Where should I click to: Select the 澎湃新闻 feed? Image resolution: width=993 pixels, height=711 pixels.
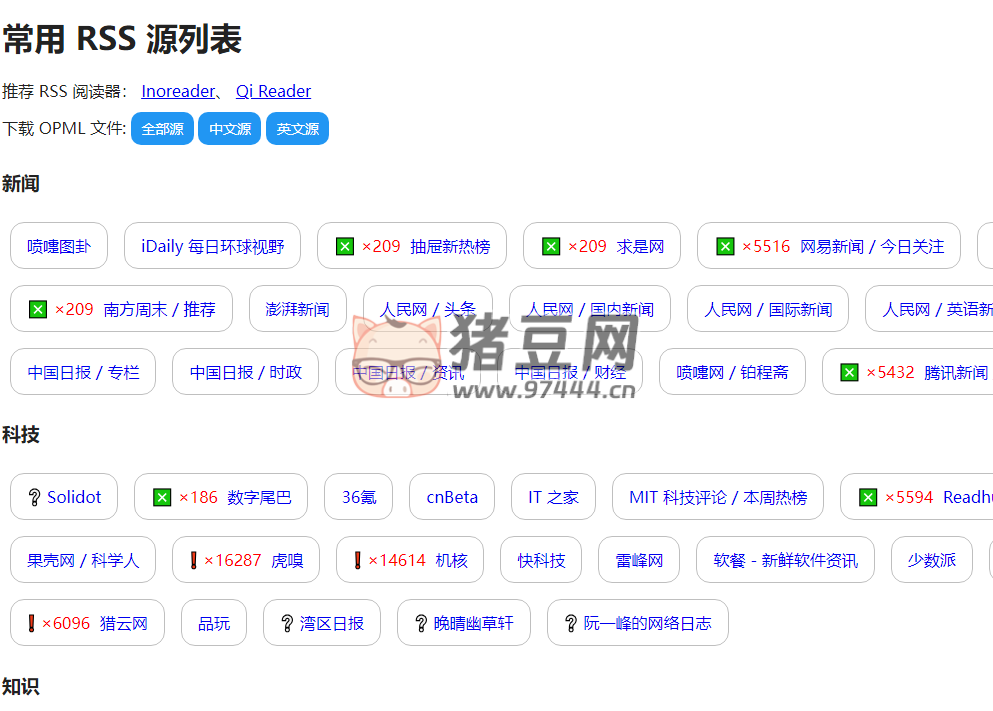coord(297,308)
